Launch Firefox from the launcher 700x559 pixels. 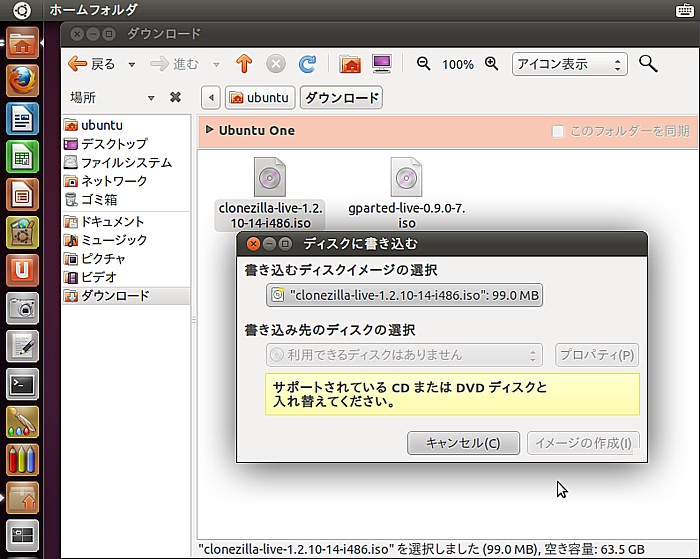click(22, 81)
